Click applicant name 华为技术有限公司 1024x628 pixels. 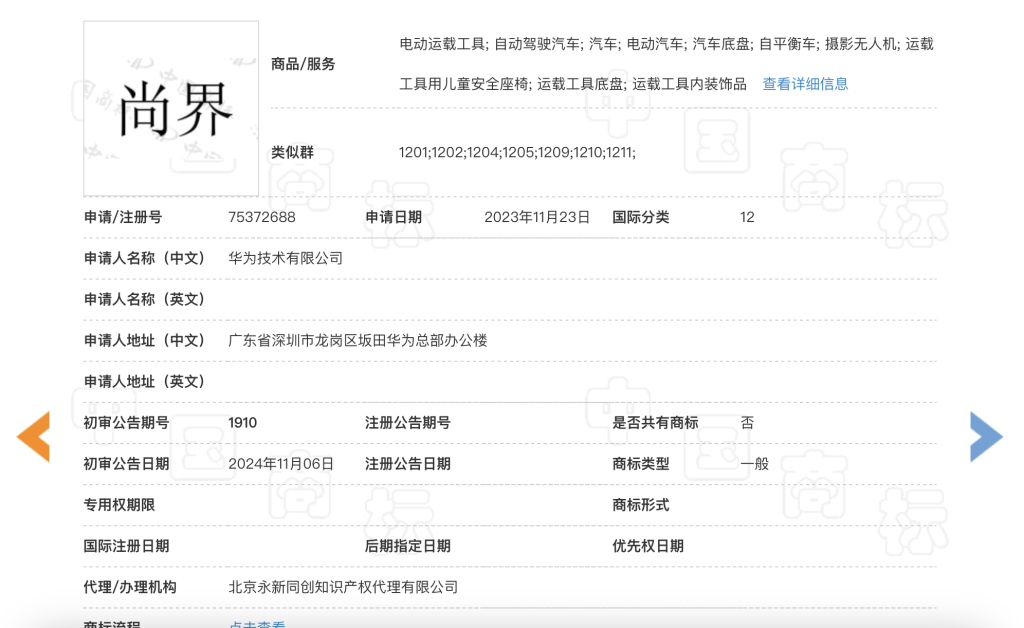[x=285, y=258]
